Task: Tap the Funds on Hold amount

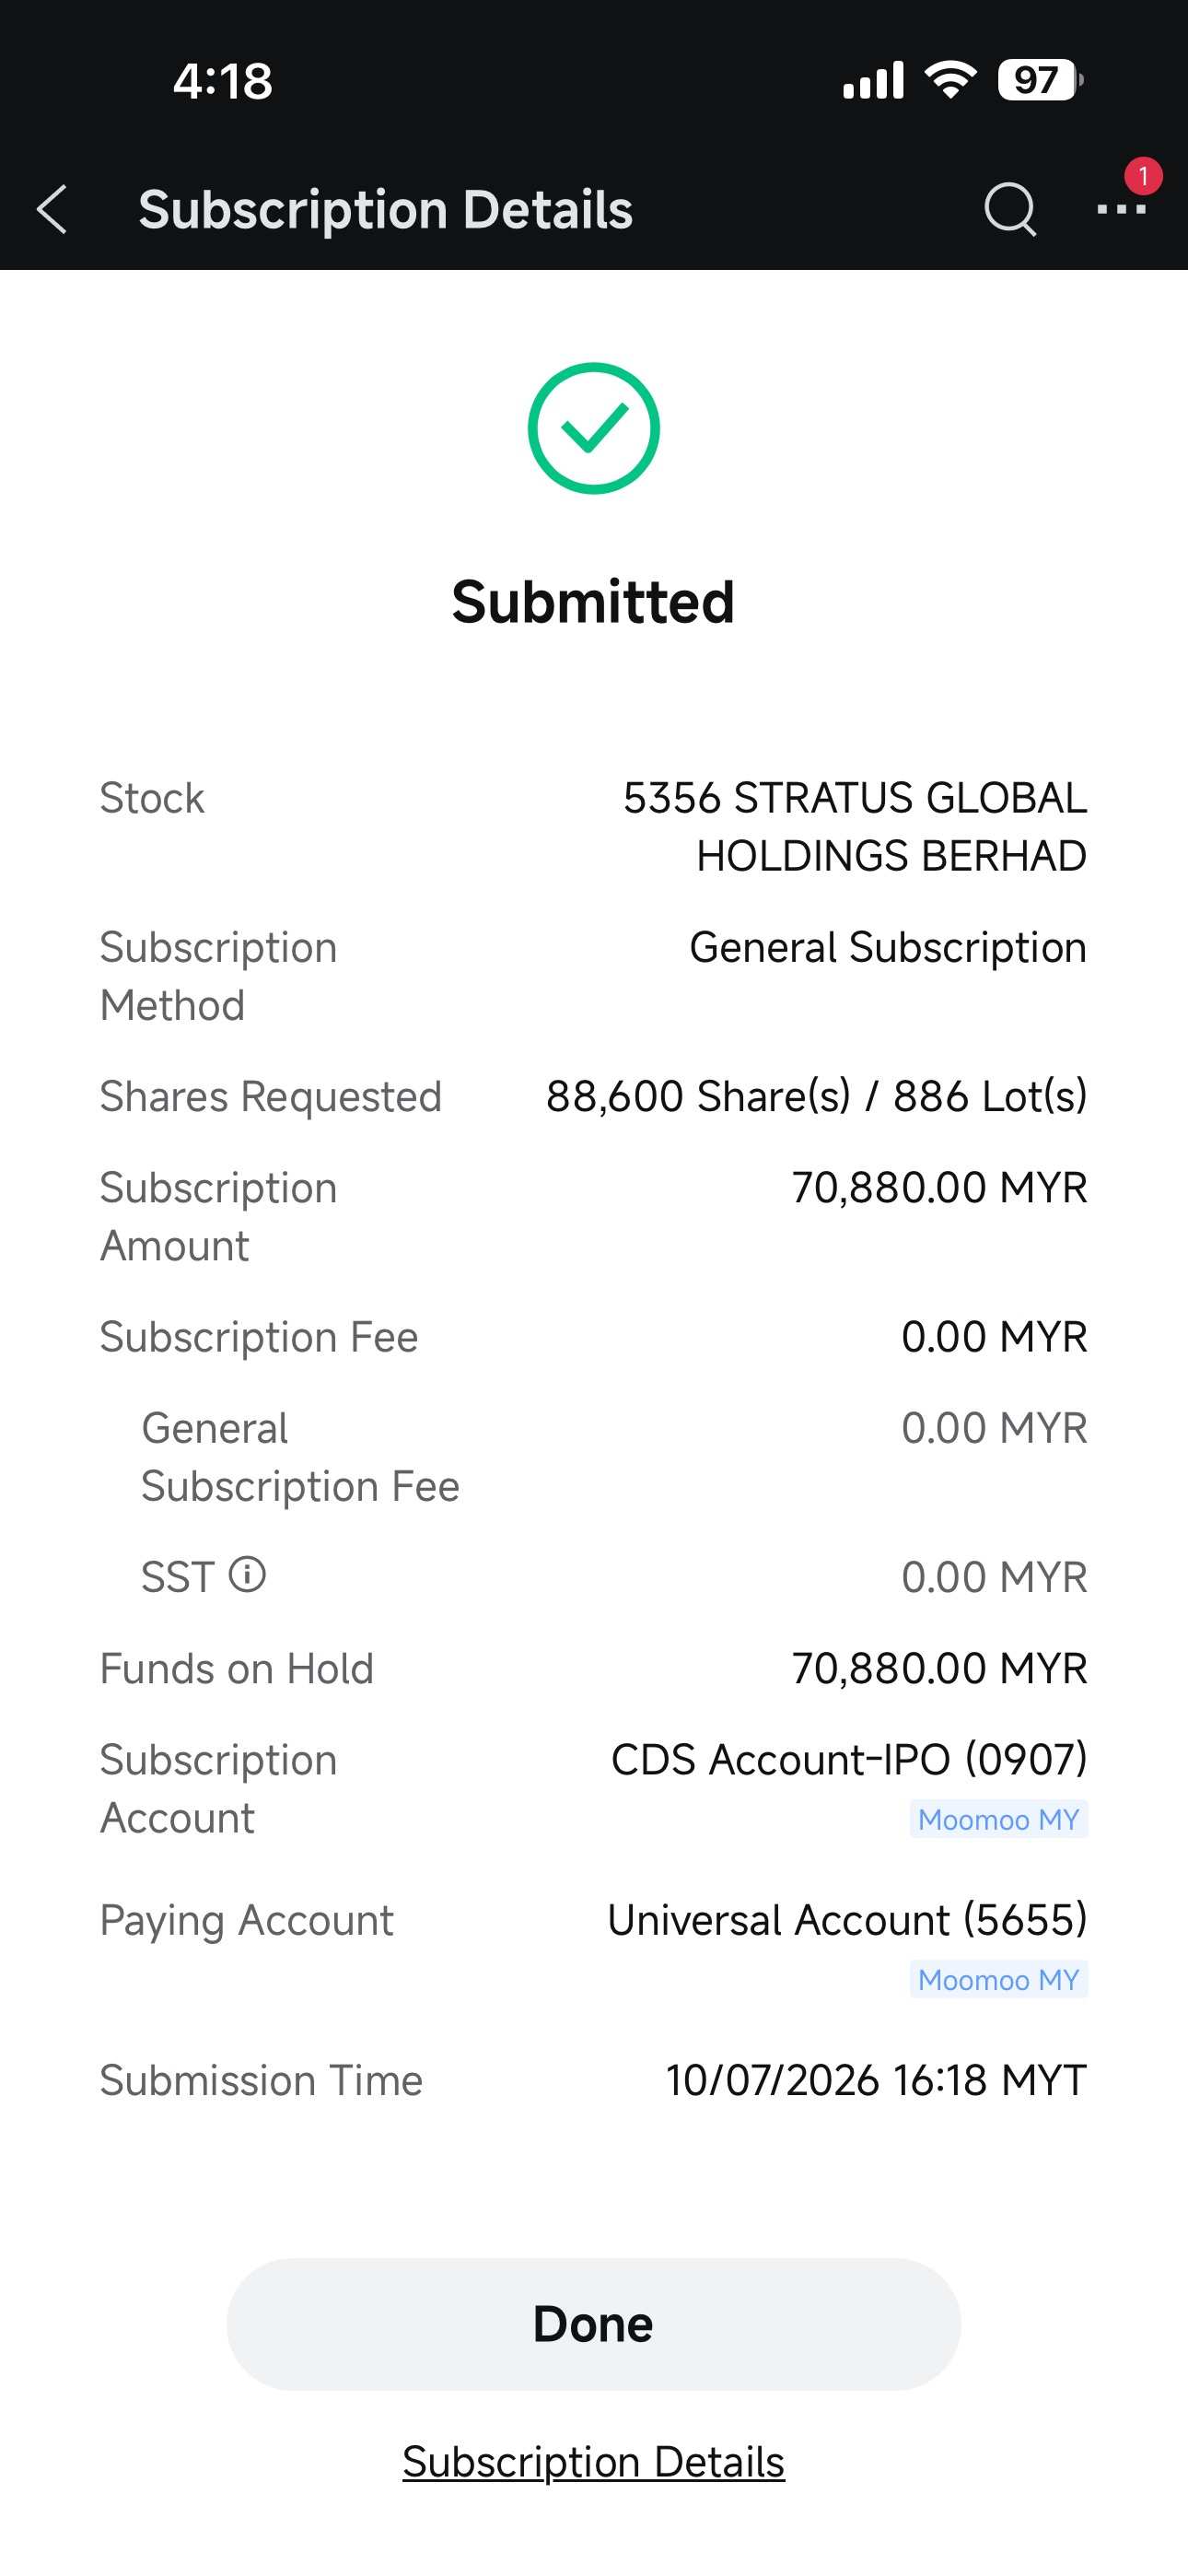Action: (939, 1668)
